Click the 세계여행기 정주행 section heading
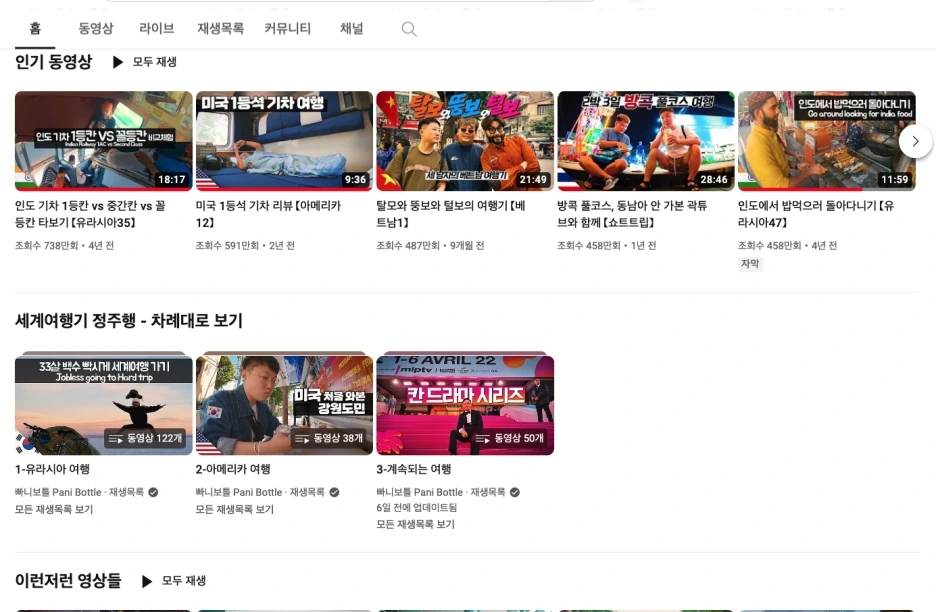This screenshot has width=936, height=612. pos(129,321)
